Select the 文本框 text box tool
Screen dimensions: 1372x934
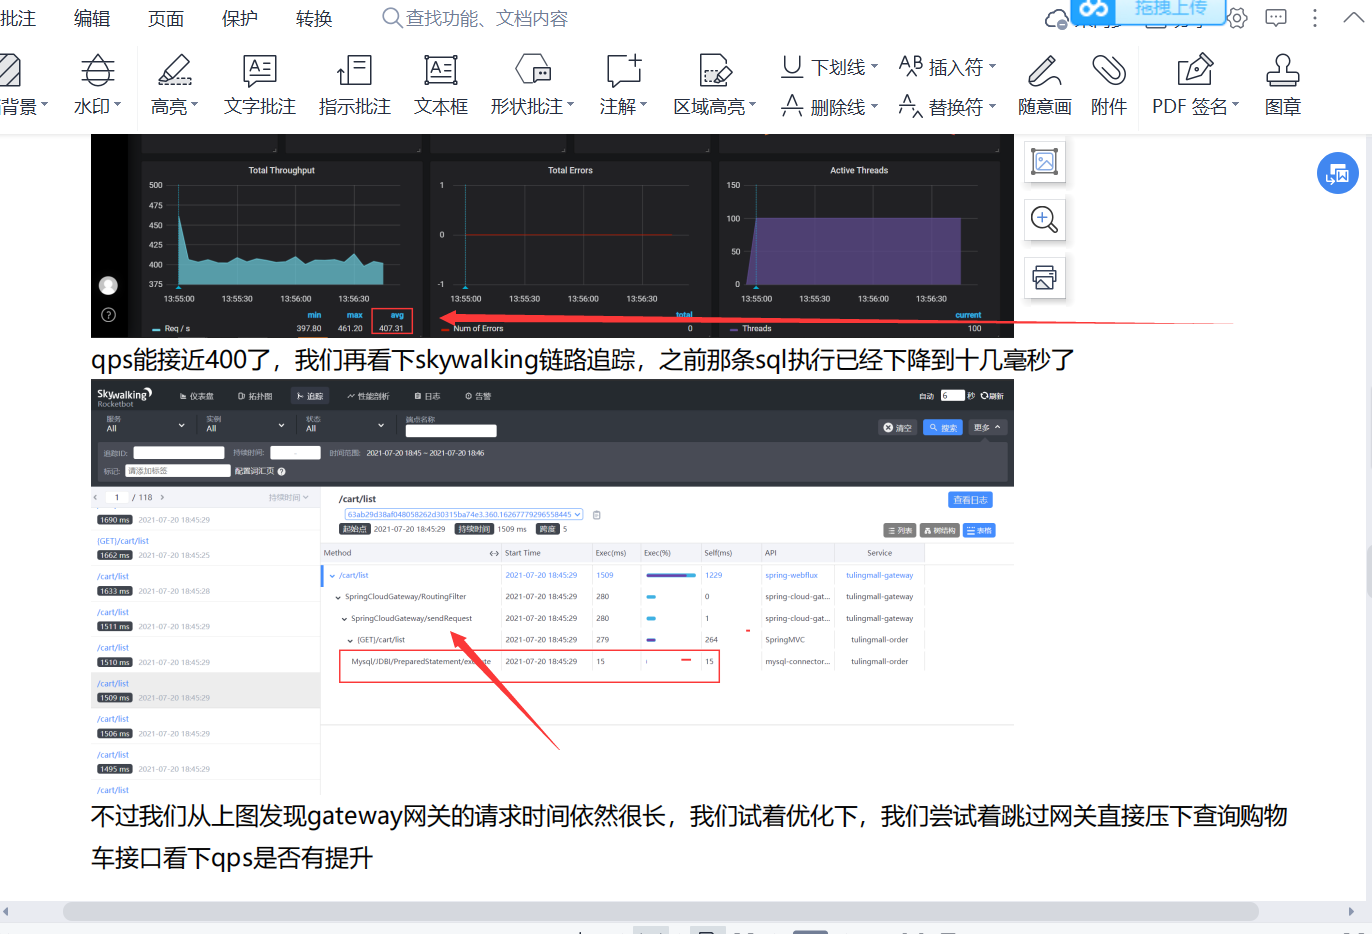[441, 84]
